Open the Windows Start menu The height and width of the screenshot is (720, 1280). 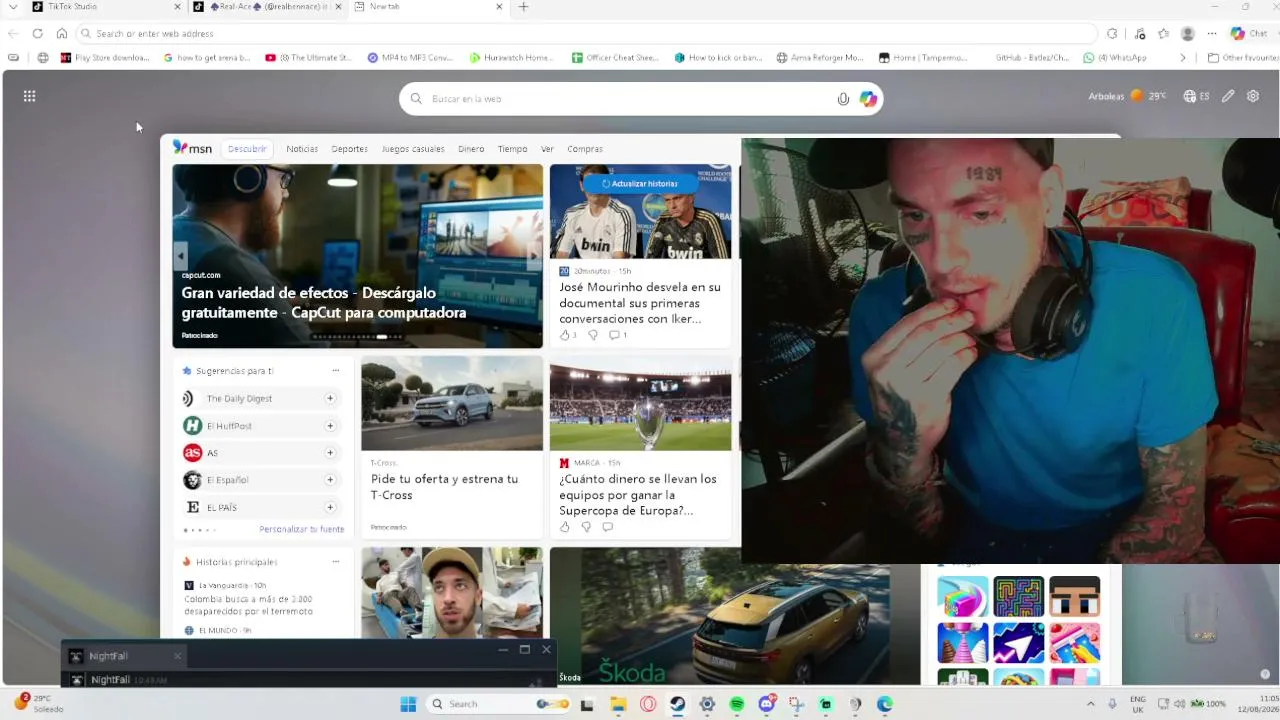[x=407, y=704]
